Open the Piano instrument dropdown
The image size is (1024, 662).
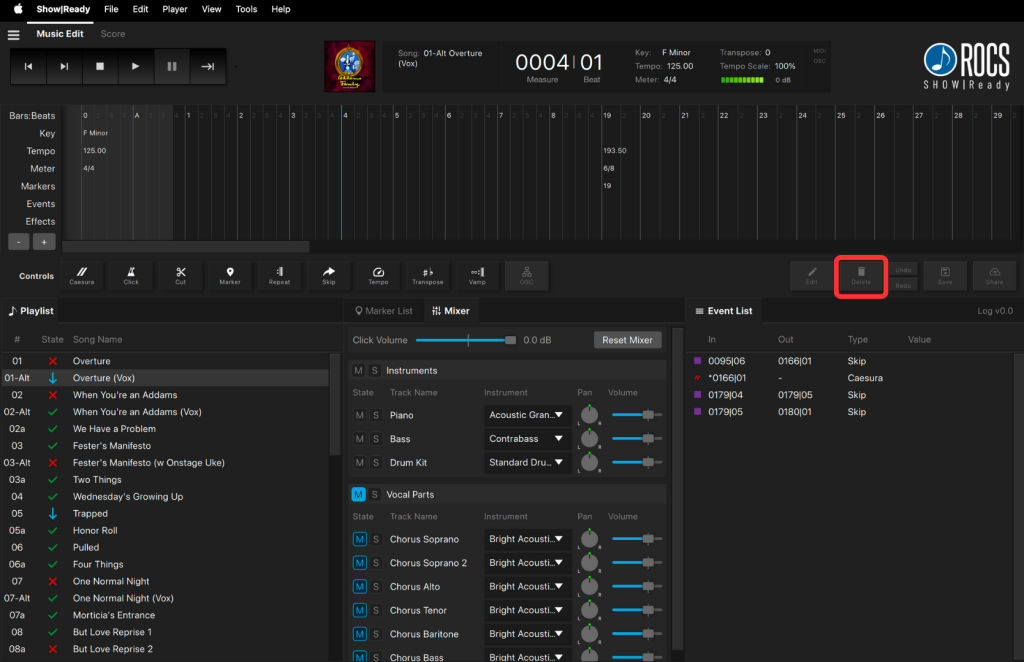coord(526,415)
